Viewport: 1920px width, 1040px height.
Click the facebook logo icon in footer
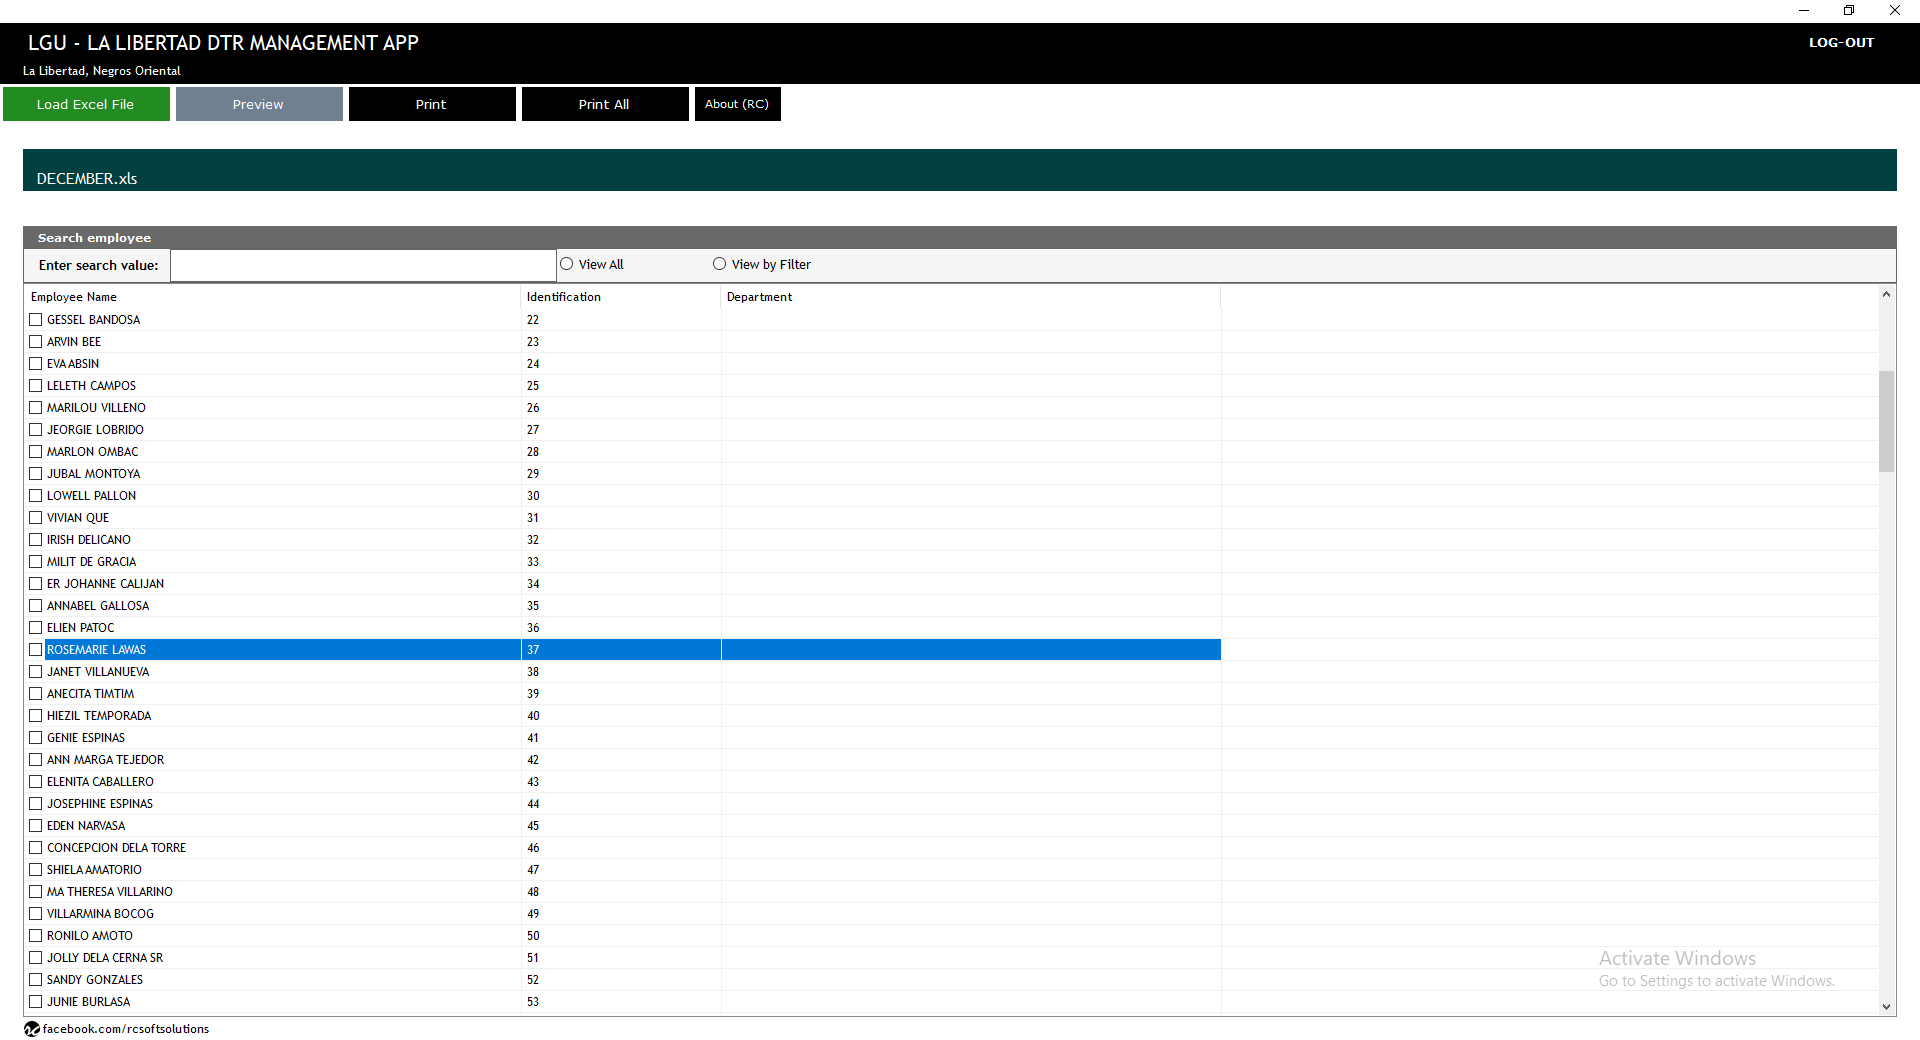[32, 1029]
